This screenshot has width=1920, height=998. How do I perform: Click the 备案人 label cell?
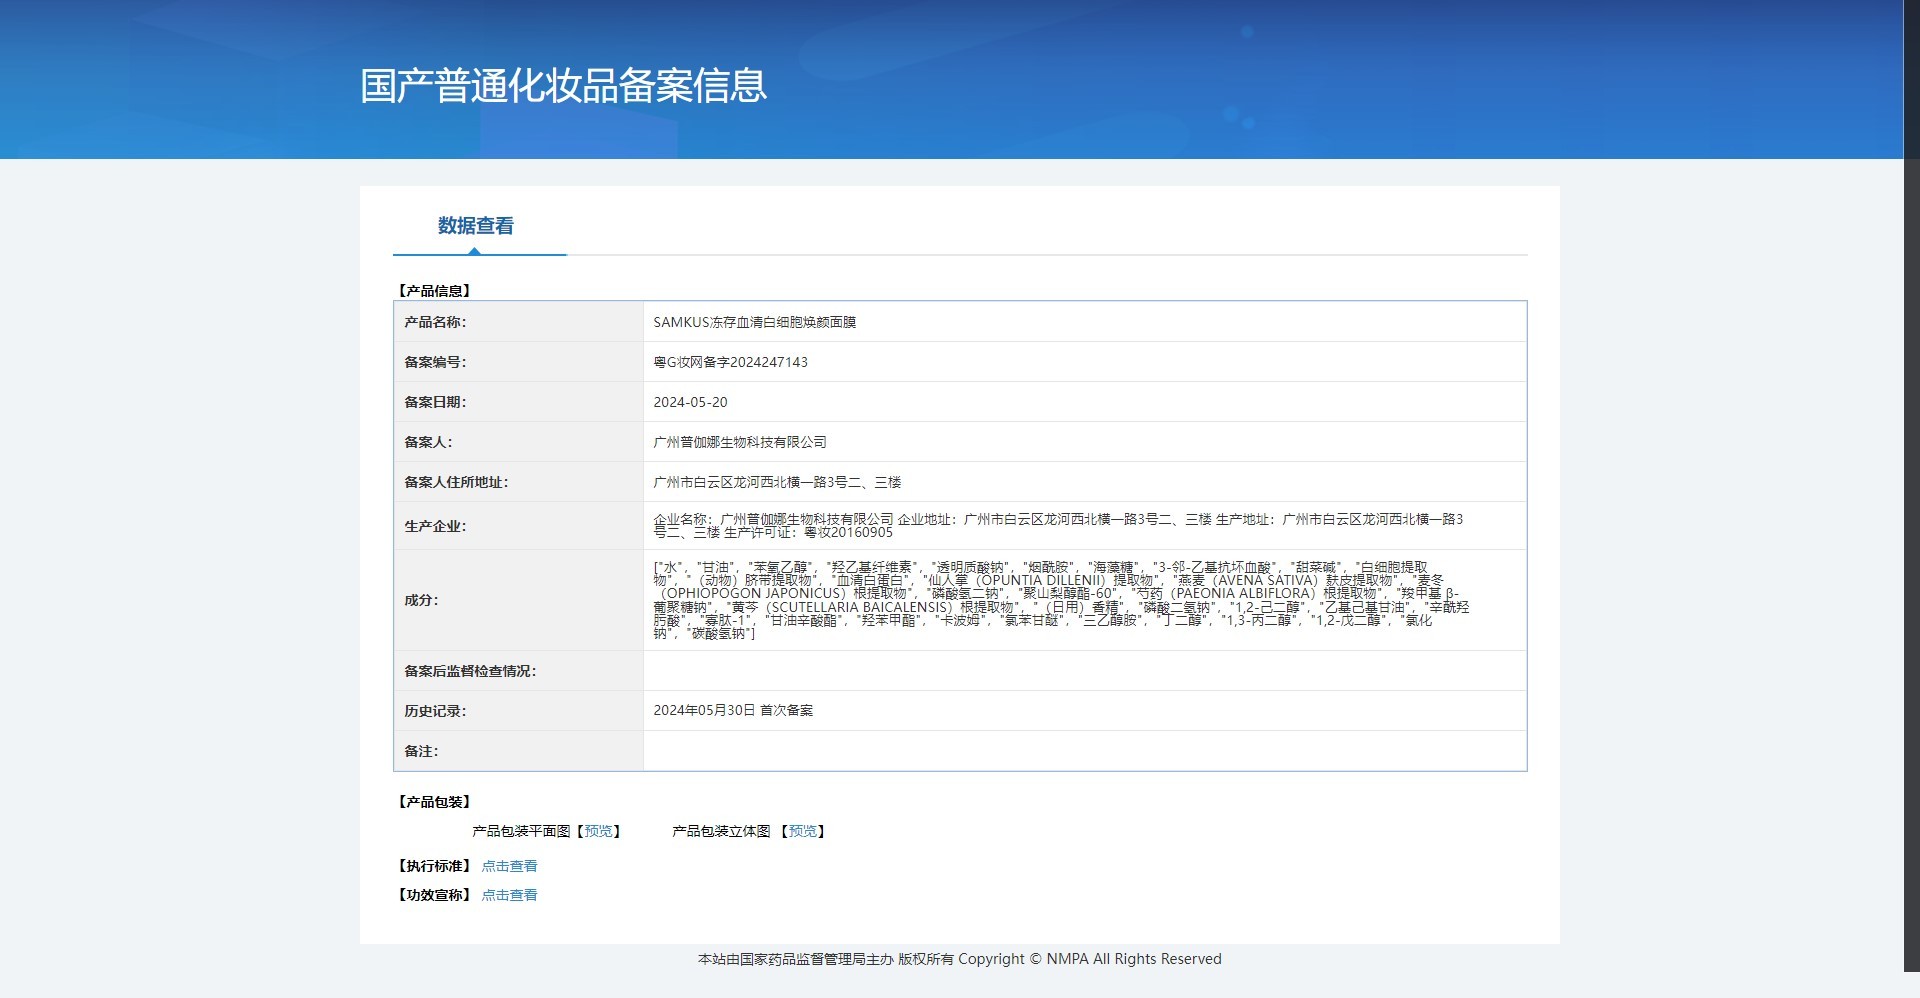coord(519,442)
